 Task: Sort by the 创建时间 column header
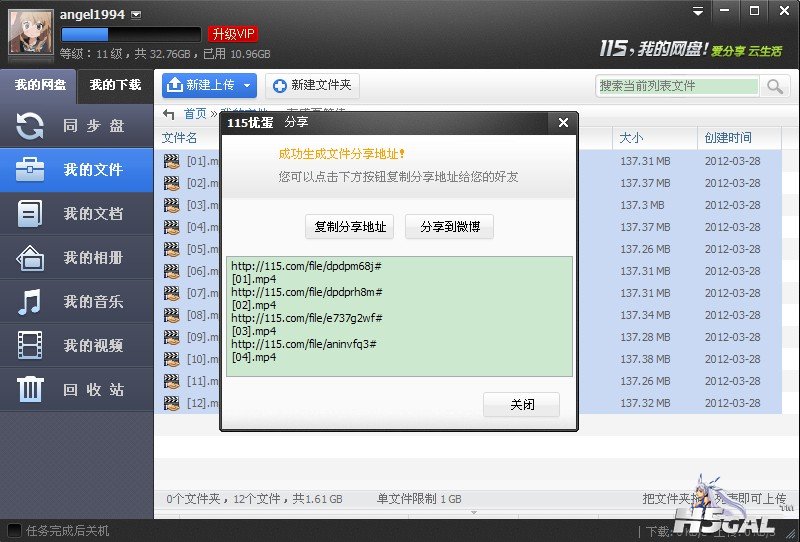pos(728,138)
